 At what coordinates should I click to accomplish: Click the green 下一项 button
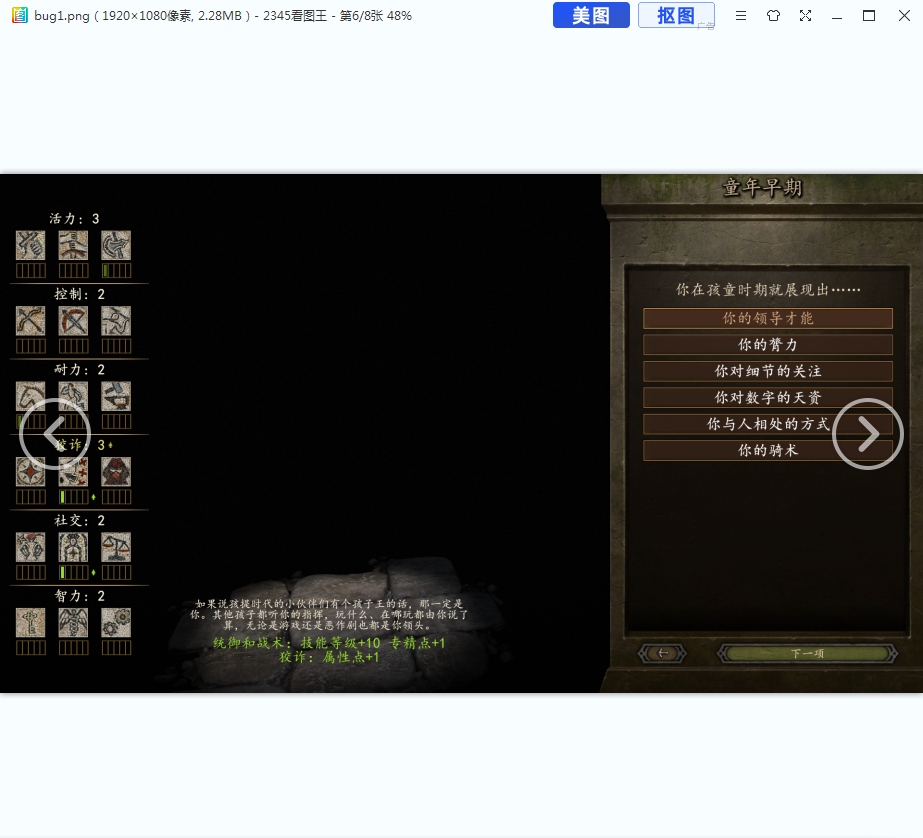tap(807, 653)
